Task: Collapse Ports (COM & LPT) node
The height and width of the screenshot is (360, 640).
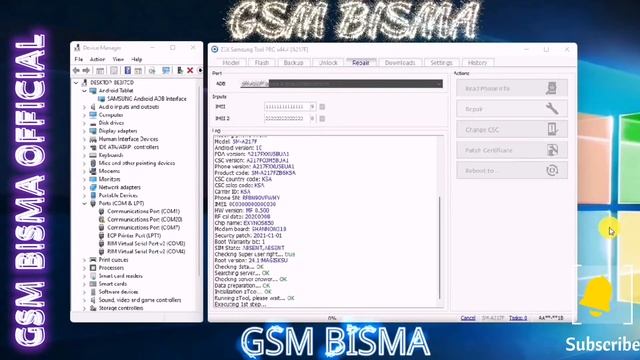Action: [x=84, y=203]
